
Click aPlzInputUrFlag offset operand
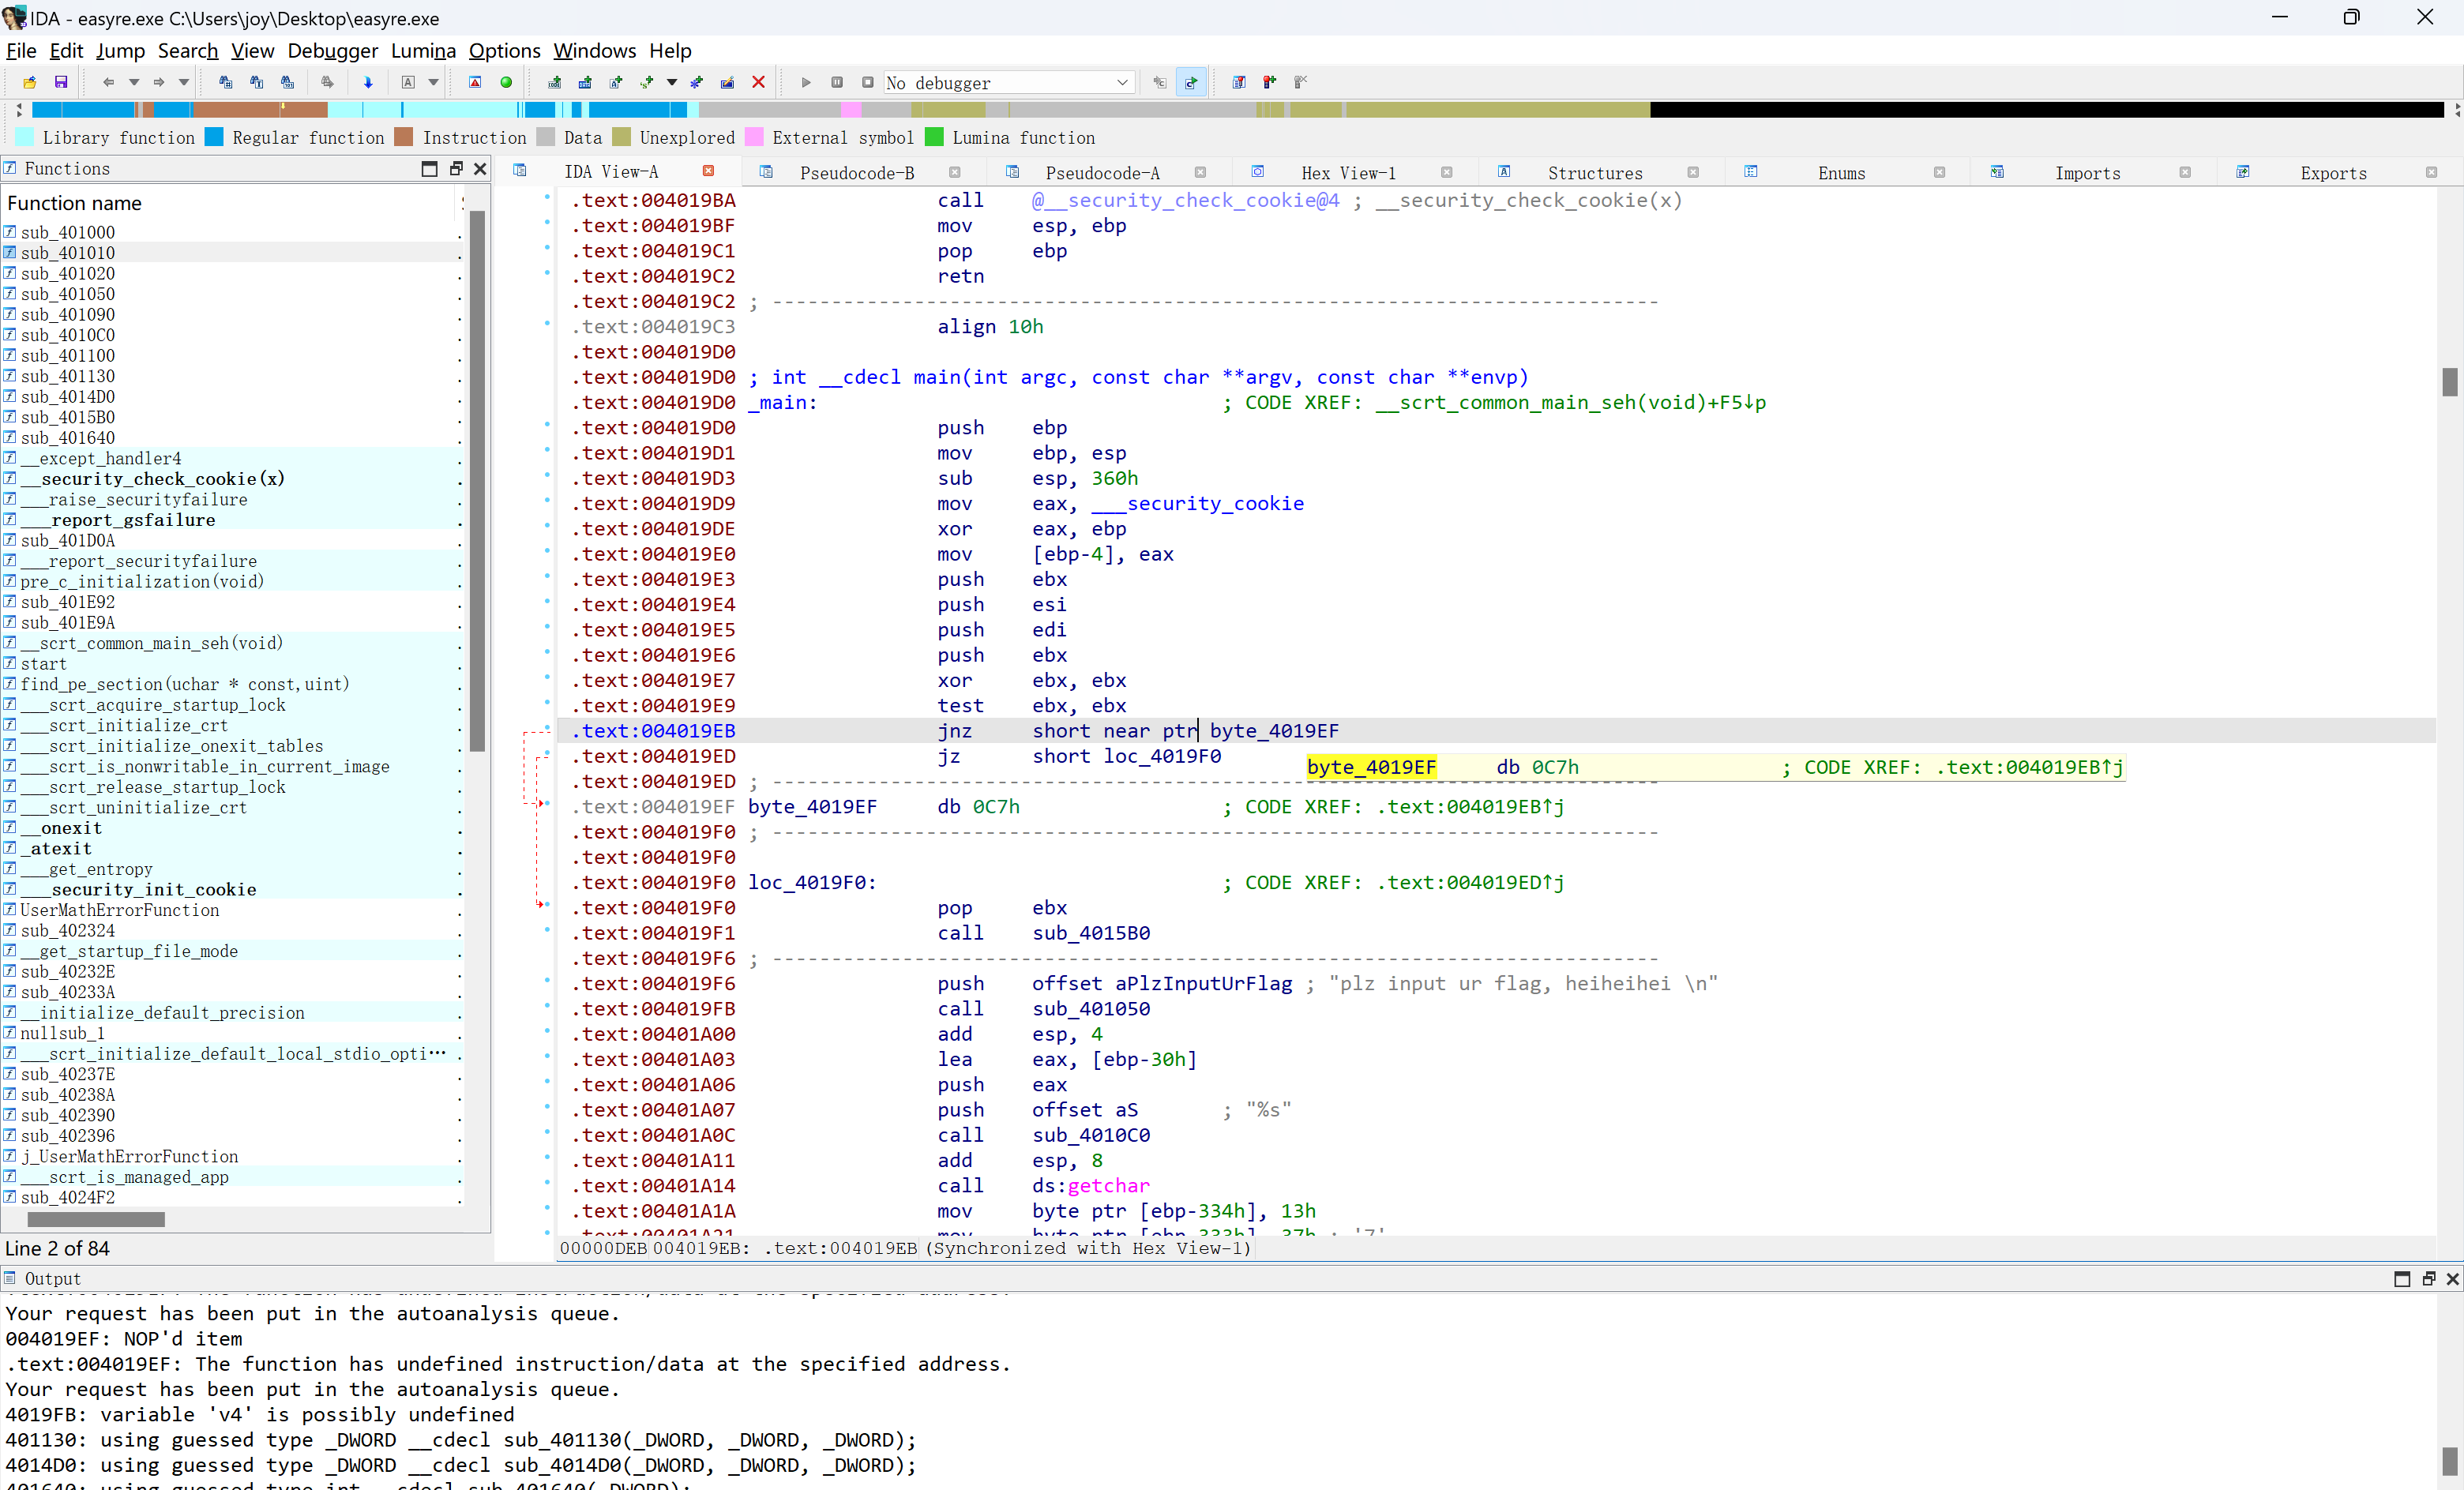click(1203, 983)
